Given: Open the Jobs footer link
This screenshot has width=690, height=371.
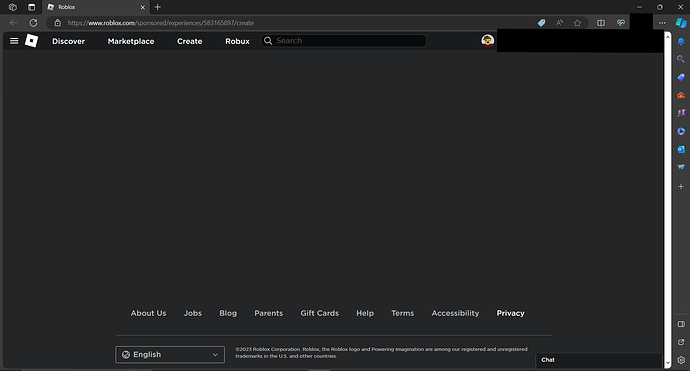Looking at the screenshot, I should tap(193, 313).
